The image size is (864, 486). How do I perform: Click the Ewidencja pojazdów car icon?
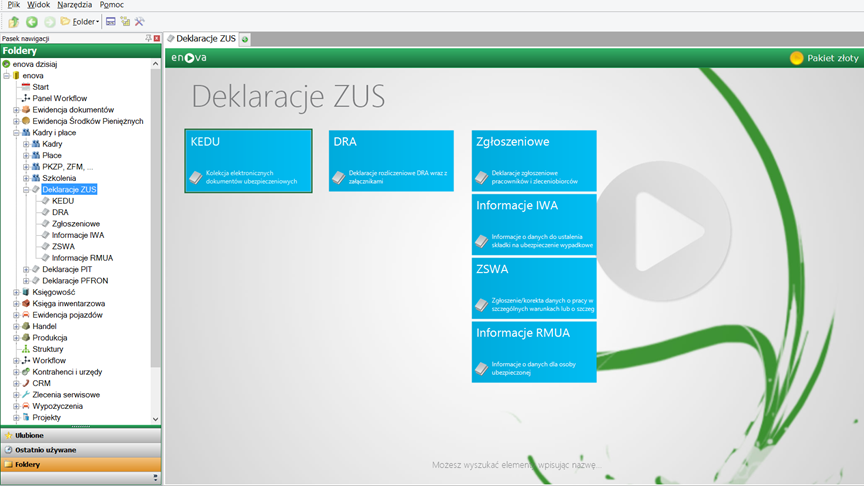point(26,315)
